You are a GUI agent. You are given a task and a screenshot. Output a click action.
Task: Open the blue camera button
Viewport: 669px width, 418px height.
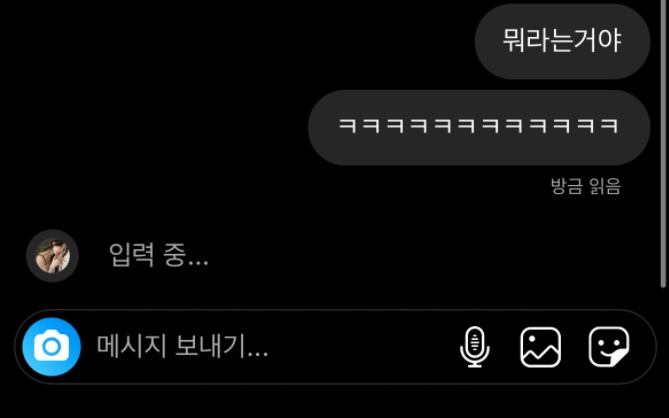point(51,347)
